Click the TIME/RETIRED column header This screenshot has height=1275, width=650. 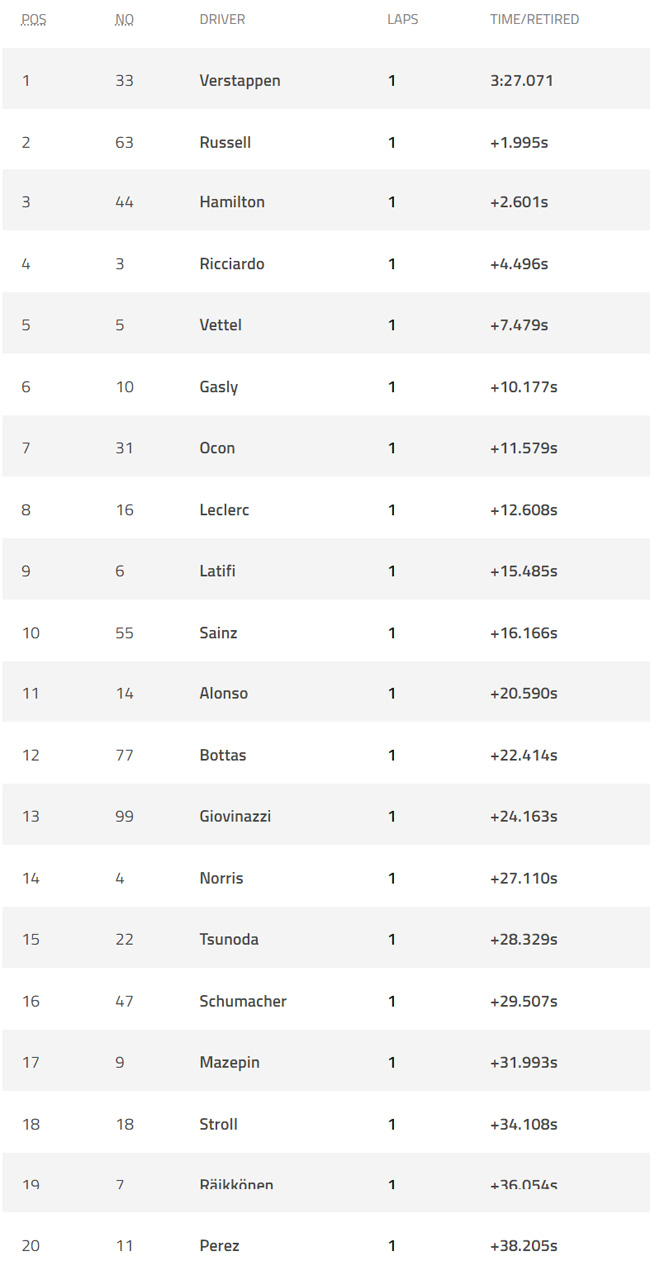(534, 19)
